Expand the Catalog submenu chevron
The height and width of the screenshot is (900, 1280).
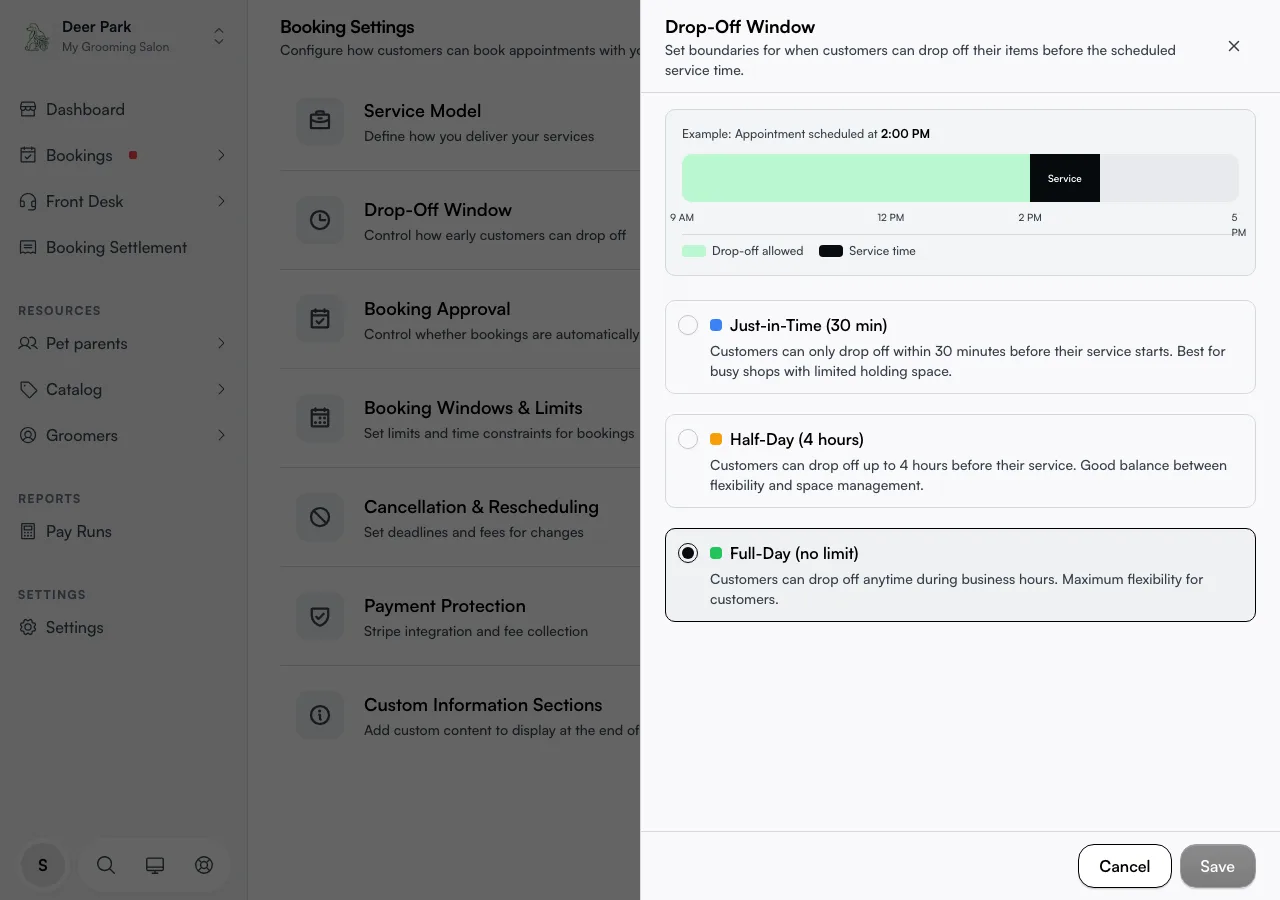pos(221,390)
